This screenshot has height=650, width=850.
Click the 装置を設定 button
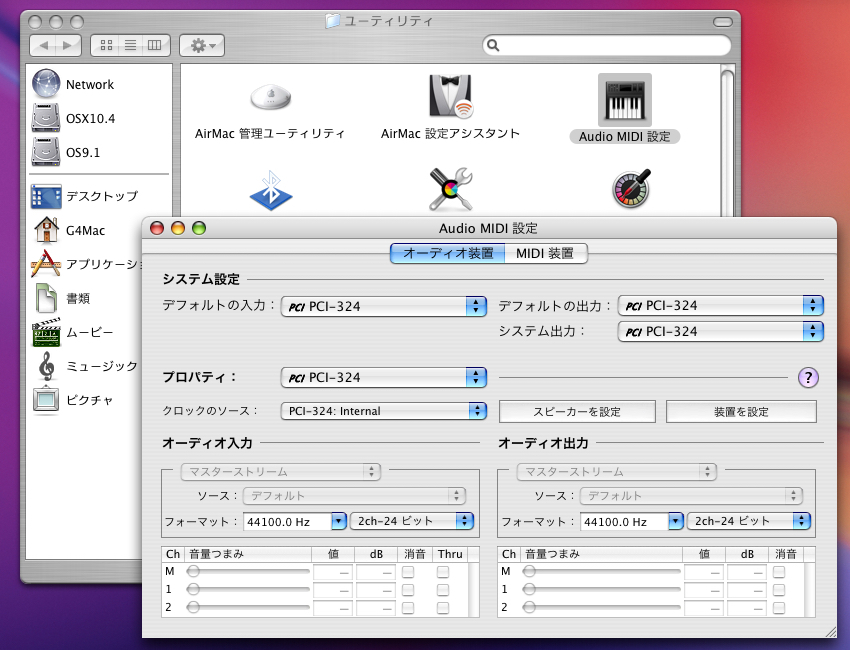click(741, 411)
